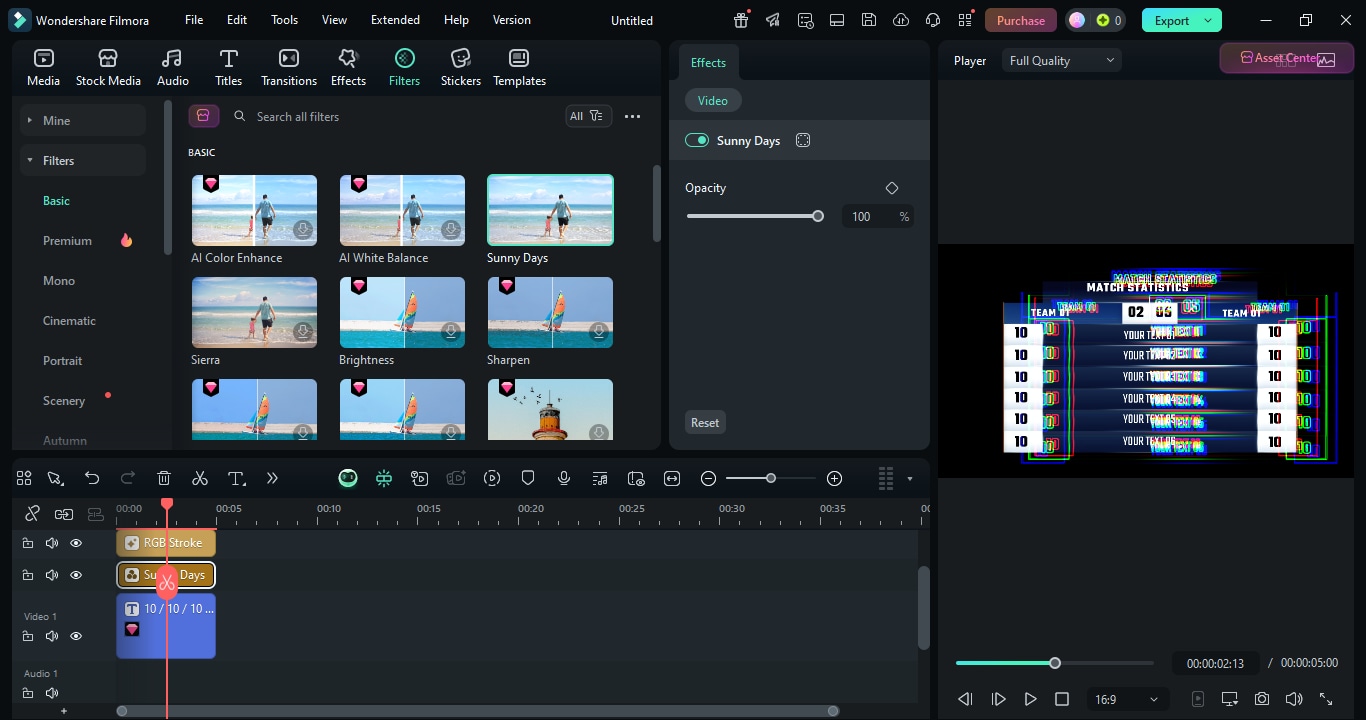Image resolution: width=1366 pixels, height=720 pixels.
Task: Open the Extended menu
Action: point(395,20)
